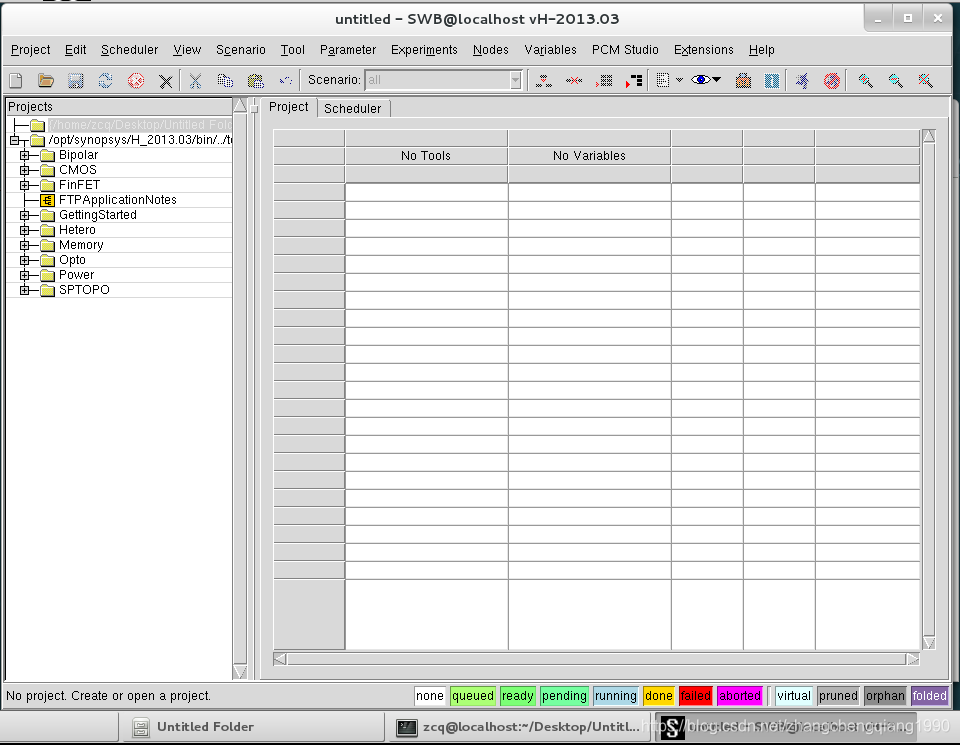Image resolution: width=960 pixels, height=745 pixels.
Task: Click the New Project icon
Action: tap(16, 80)
